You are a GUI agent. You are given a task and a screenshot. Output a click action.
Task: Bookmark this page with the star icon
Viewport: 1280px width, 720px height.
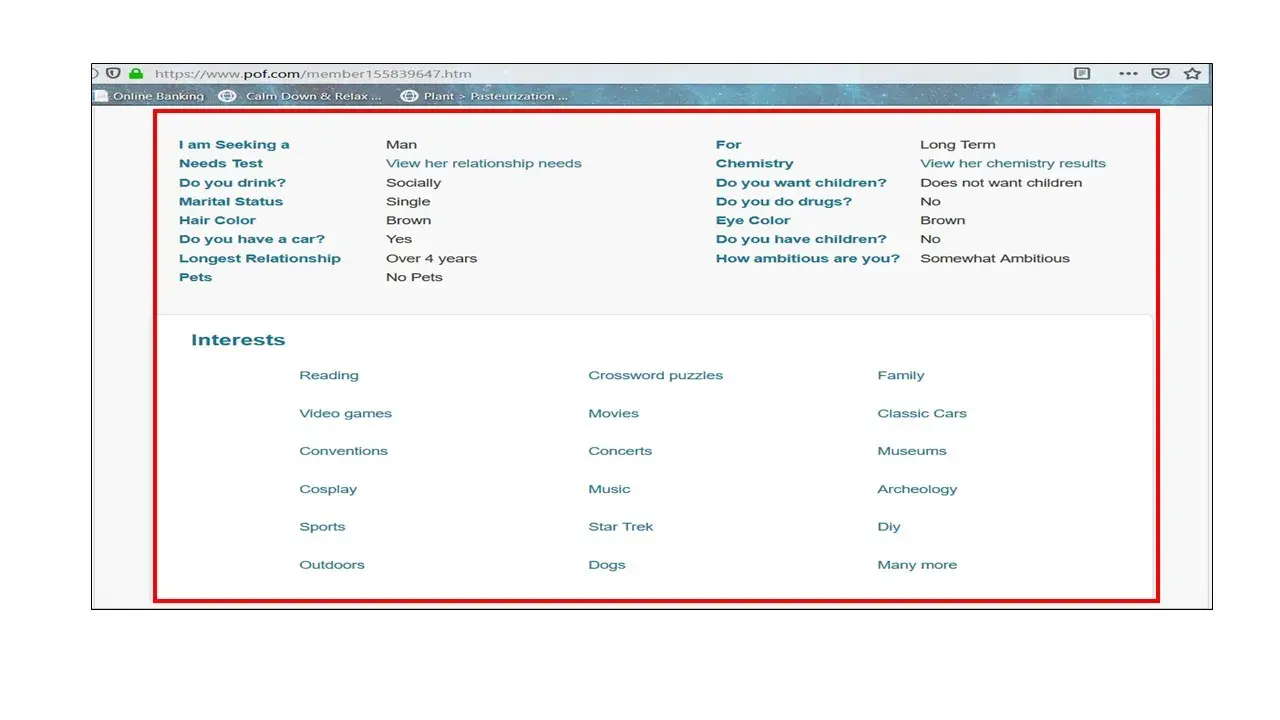1192,74
